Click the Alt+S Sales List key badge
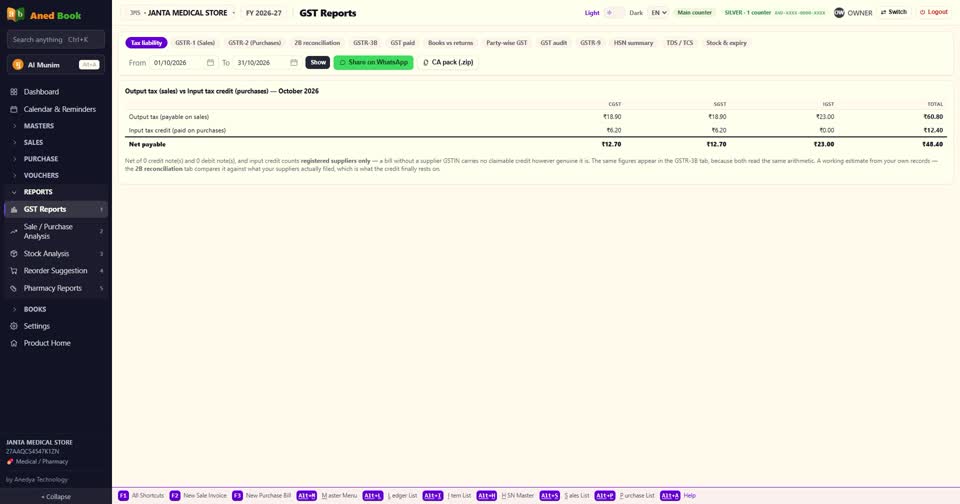The image size is (960, 504). click(550, 495)
